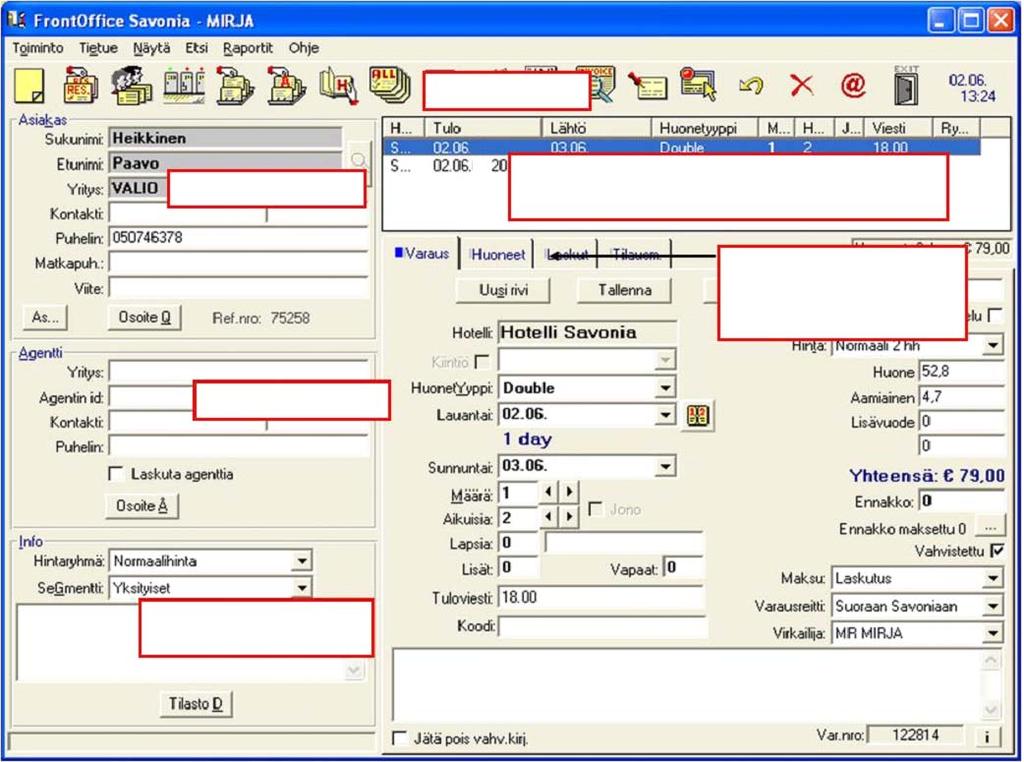1024x762 pixels.
Task: Click the Osoite Q button
Action: pos(144,317)
